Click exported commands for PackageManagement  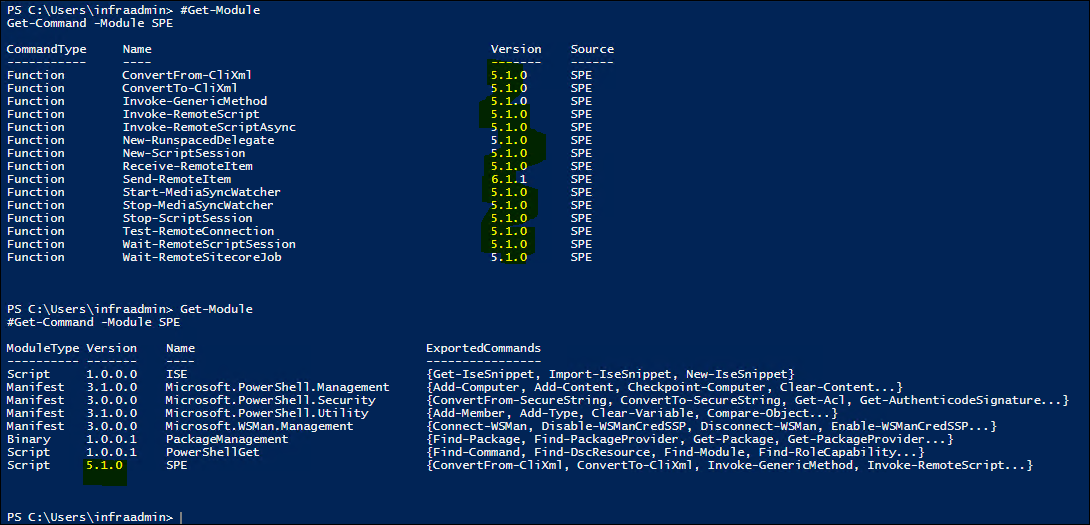690,439
